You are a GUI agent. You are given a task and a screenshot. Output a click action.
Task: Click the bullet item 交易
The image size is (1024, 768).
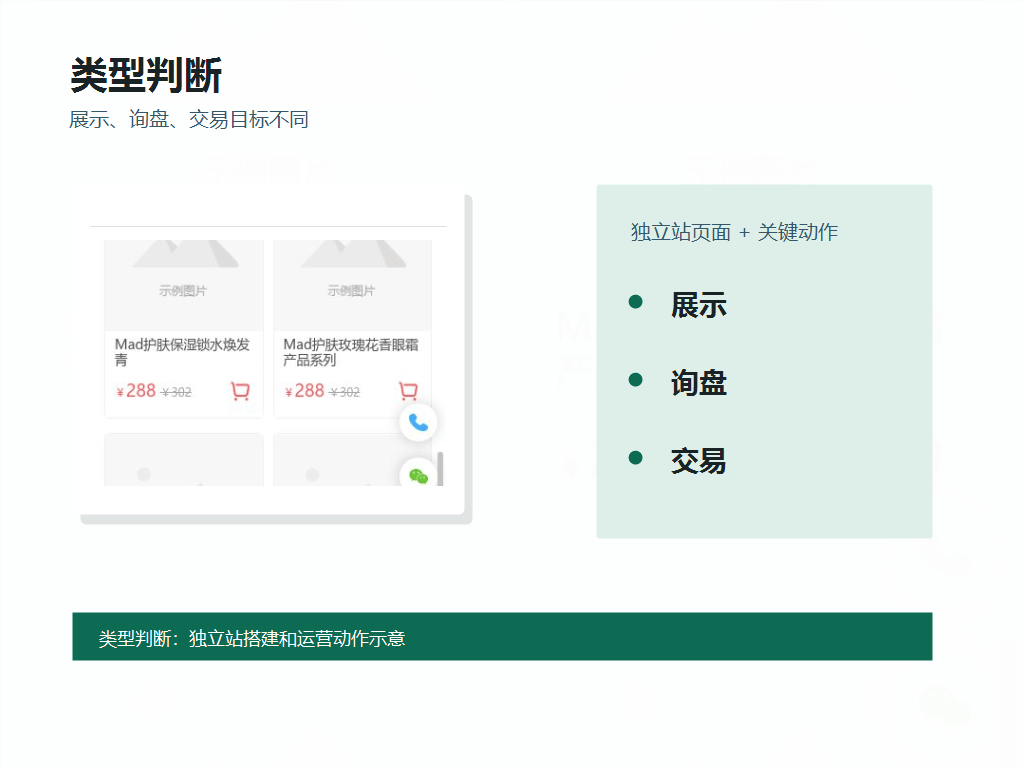698,461
